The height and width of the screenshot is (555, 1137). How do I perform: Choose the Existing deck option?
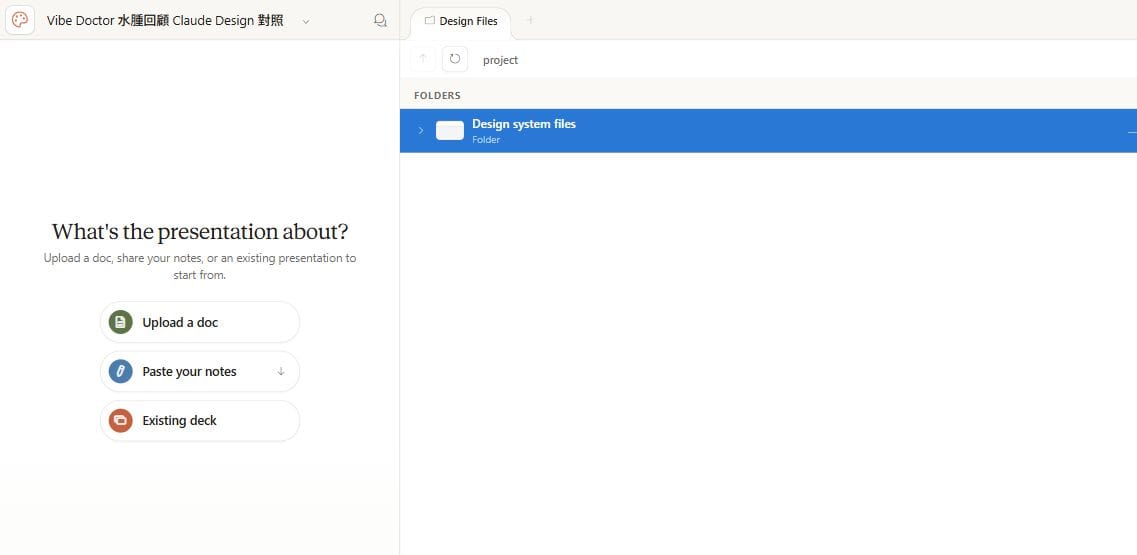[200, 421]
